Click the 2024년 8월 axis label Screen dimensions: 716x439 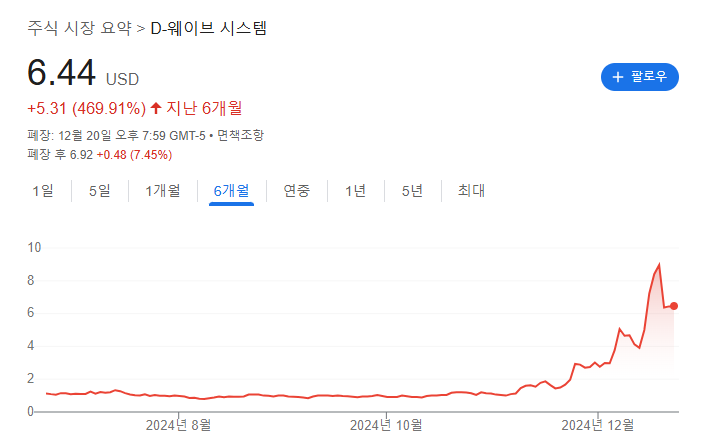(178, 425)
